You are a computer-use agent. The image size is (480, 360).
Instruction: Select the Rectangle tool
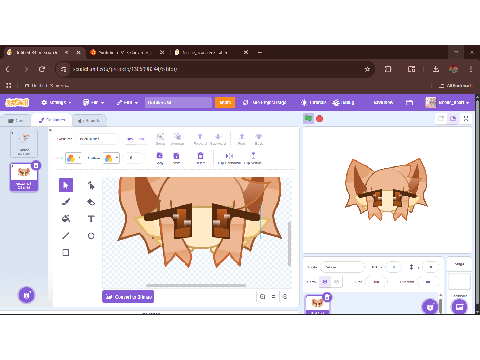pos(66,253)
